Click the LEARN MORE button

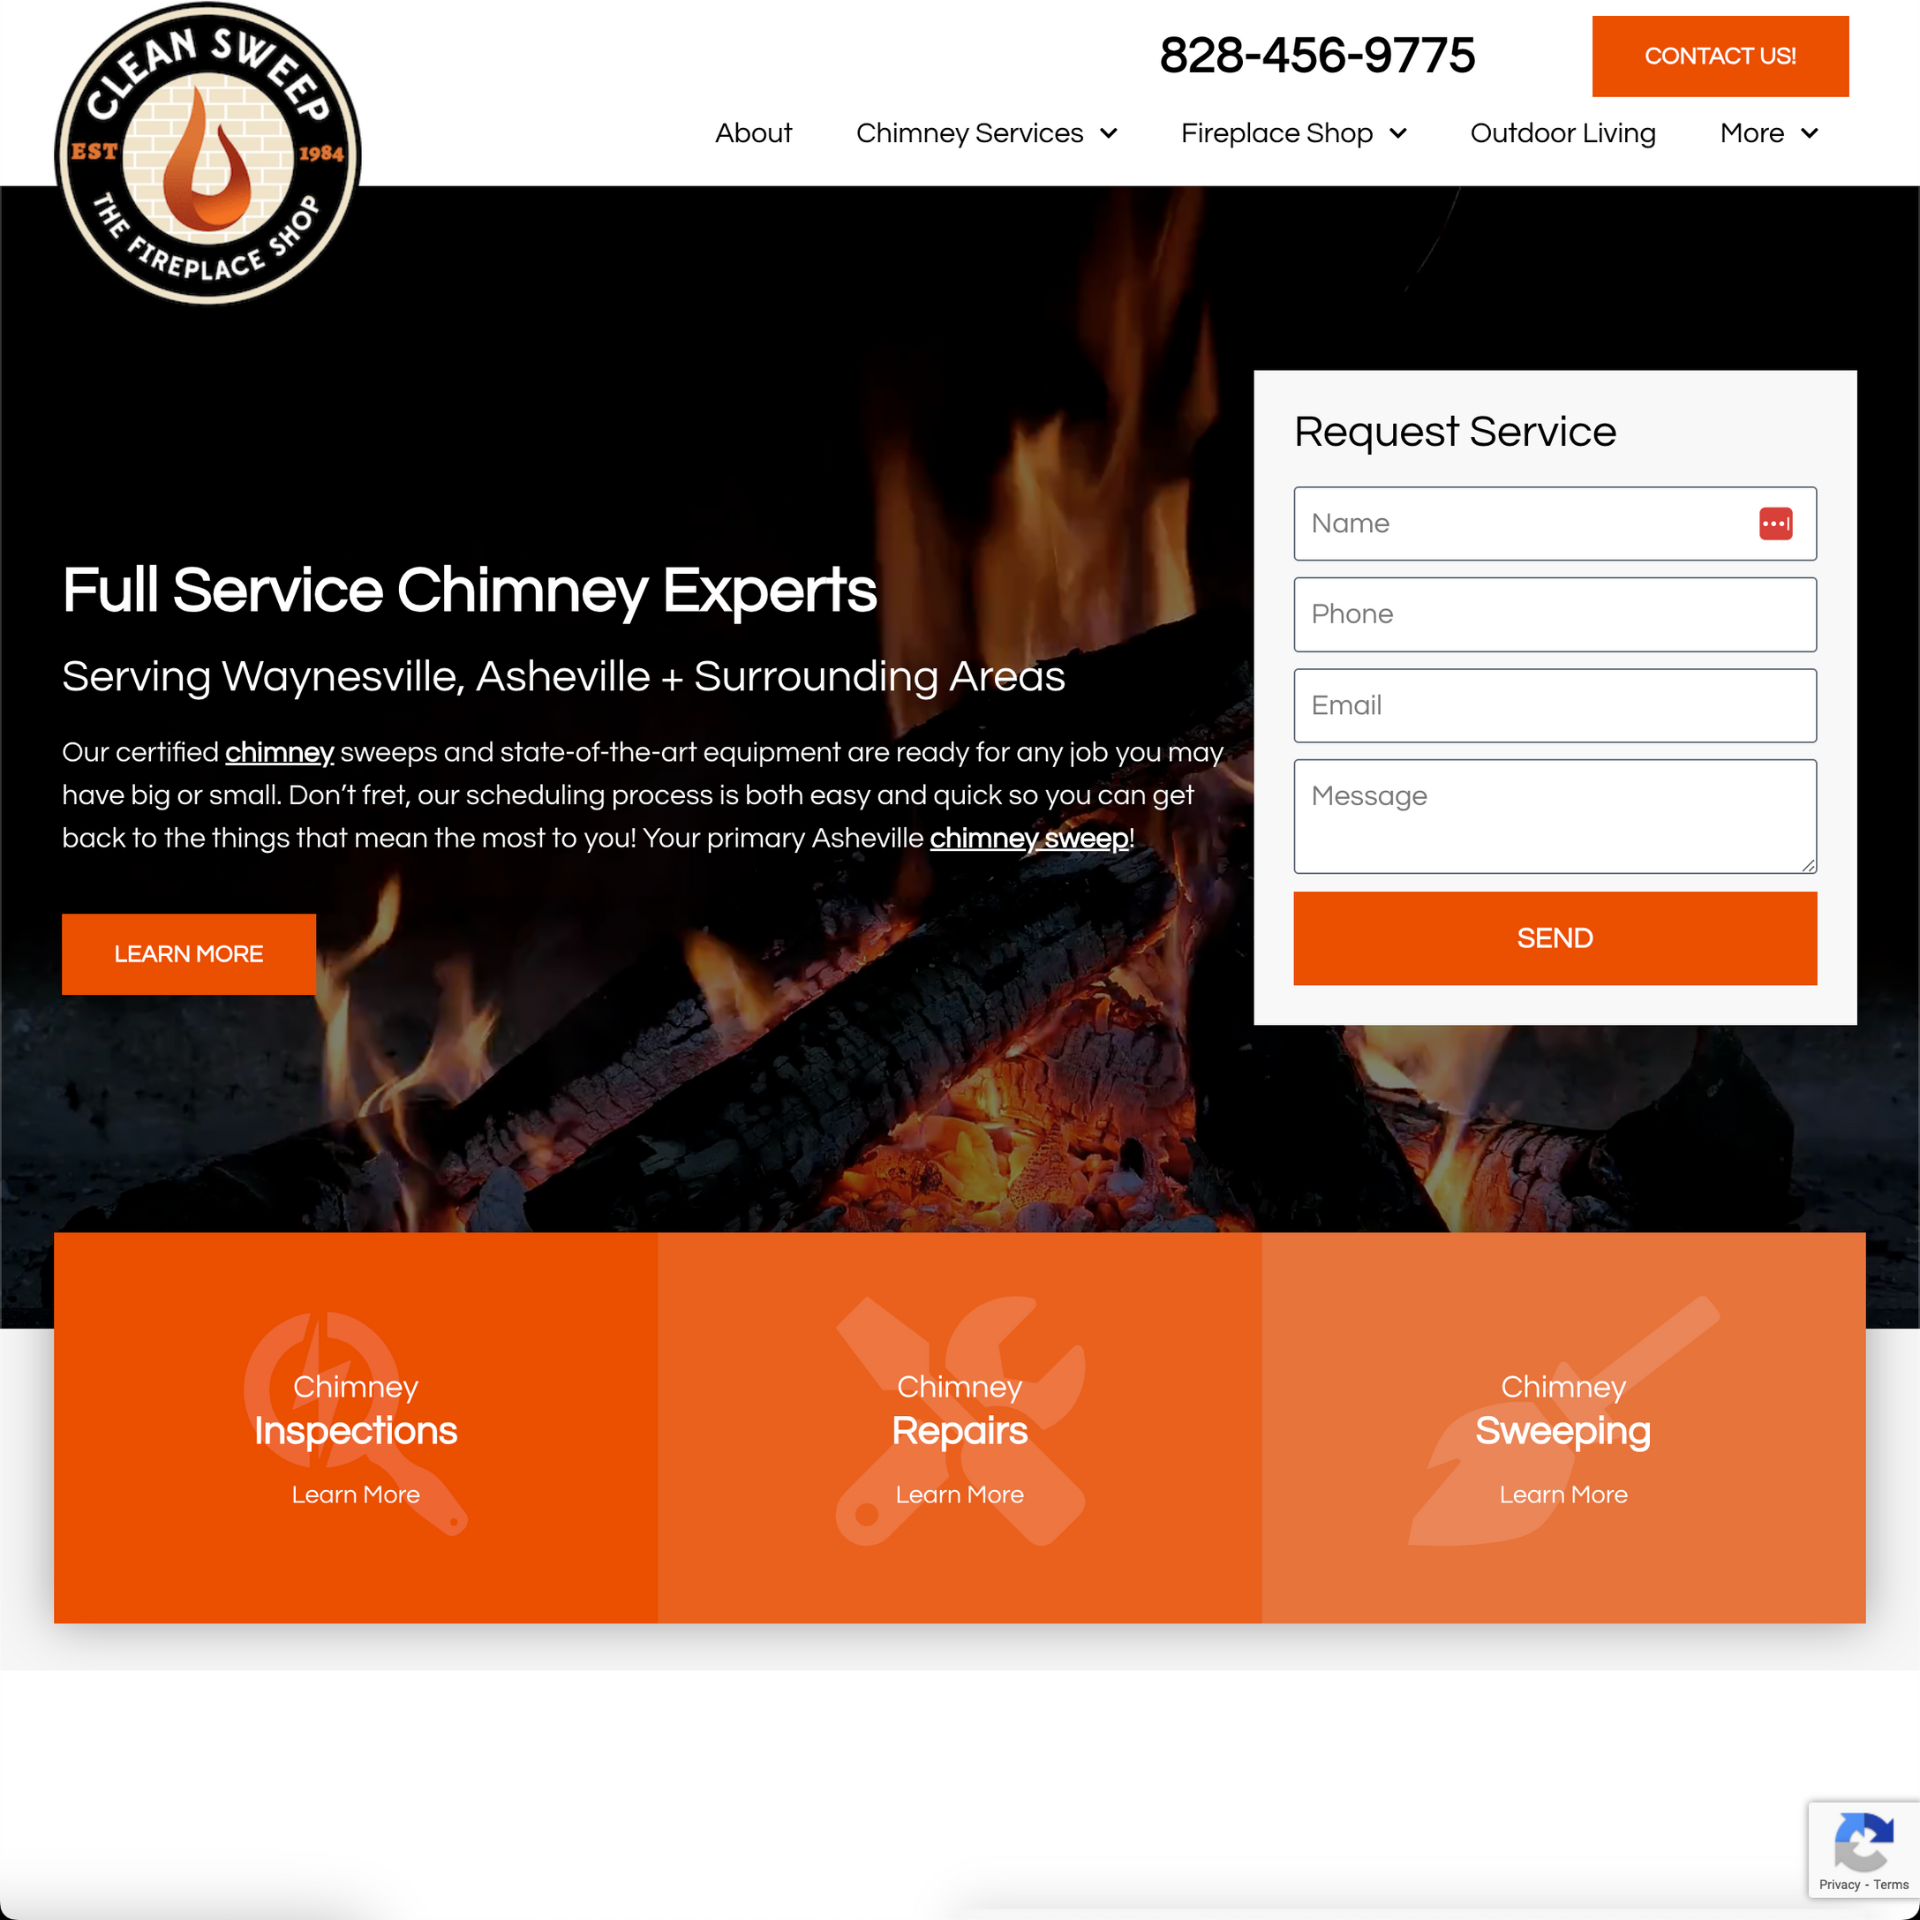point(188,955)
